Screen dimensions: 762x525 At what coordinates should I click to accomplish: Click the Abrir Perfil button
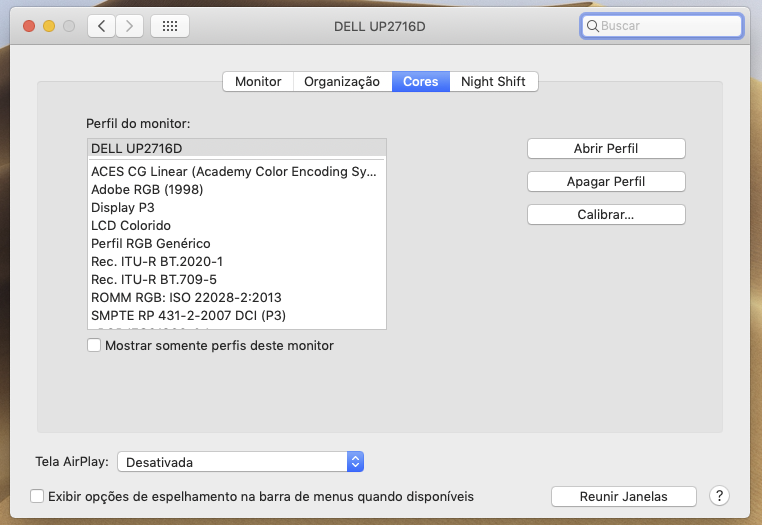[x=606, y=148]
